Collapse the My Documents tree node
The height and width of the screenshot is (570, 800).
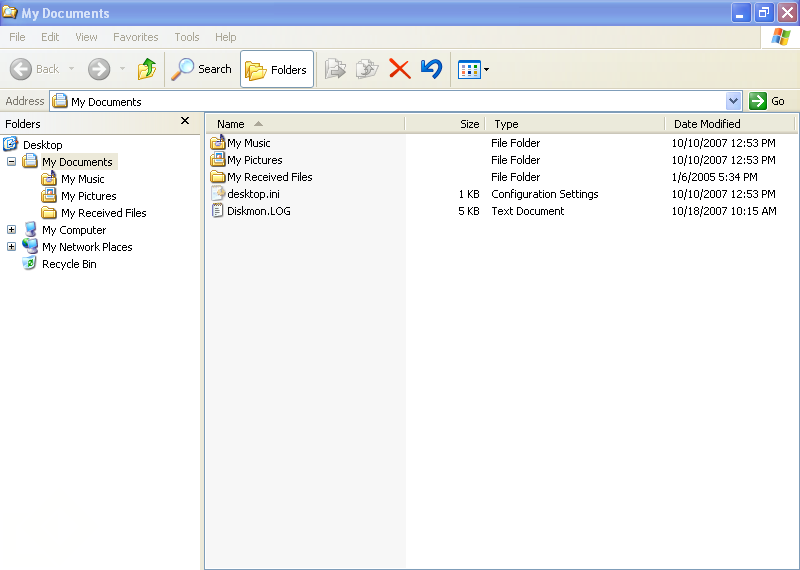point(11,162)
